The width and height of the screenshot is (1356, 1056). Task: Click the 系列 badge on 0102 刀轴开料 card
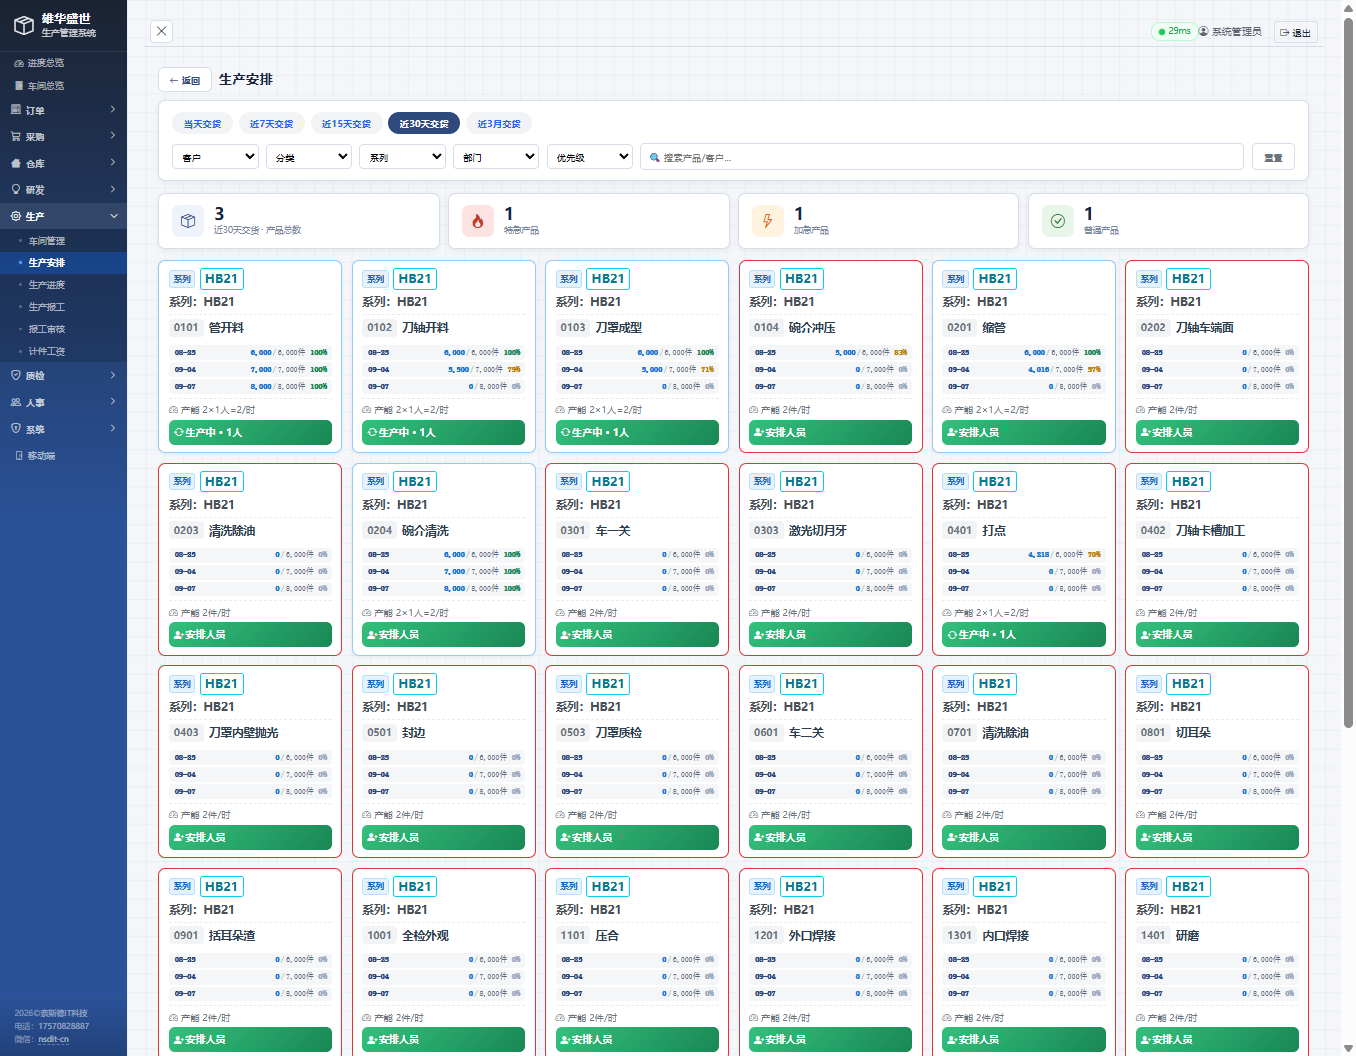(x=376, y=279)
